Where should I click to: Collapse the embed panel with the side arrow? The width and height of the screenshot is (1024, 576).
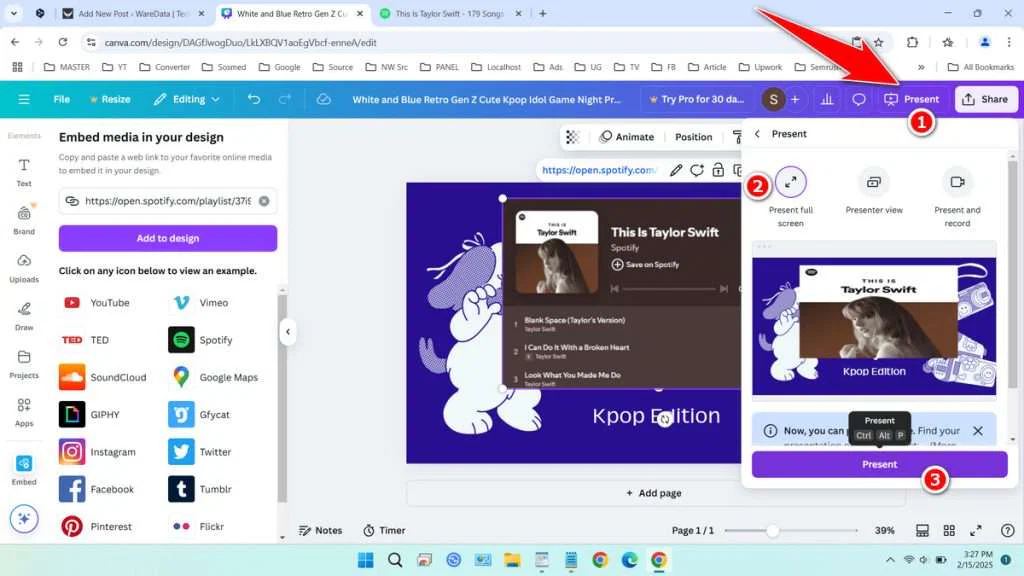[x=289, y=332]
